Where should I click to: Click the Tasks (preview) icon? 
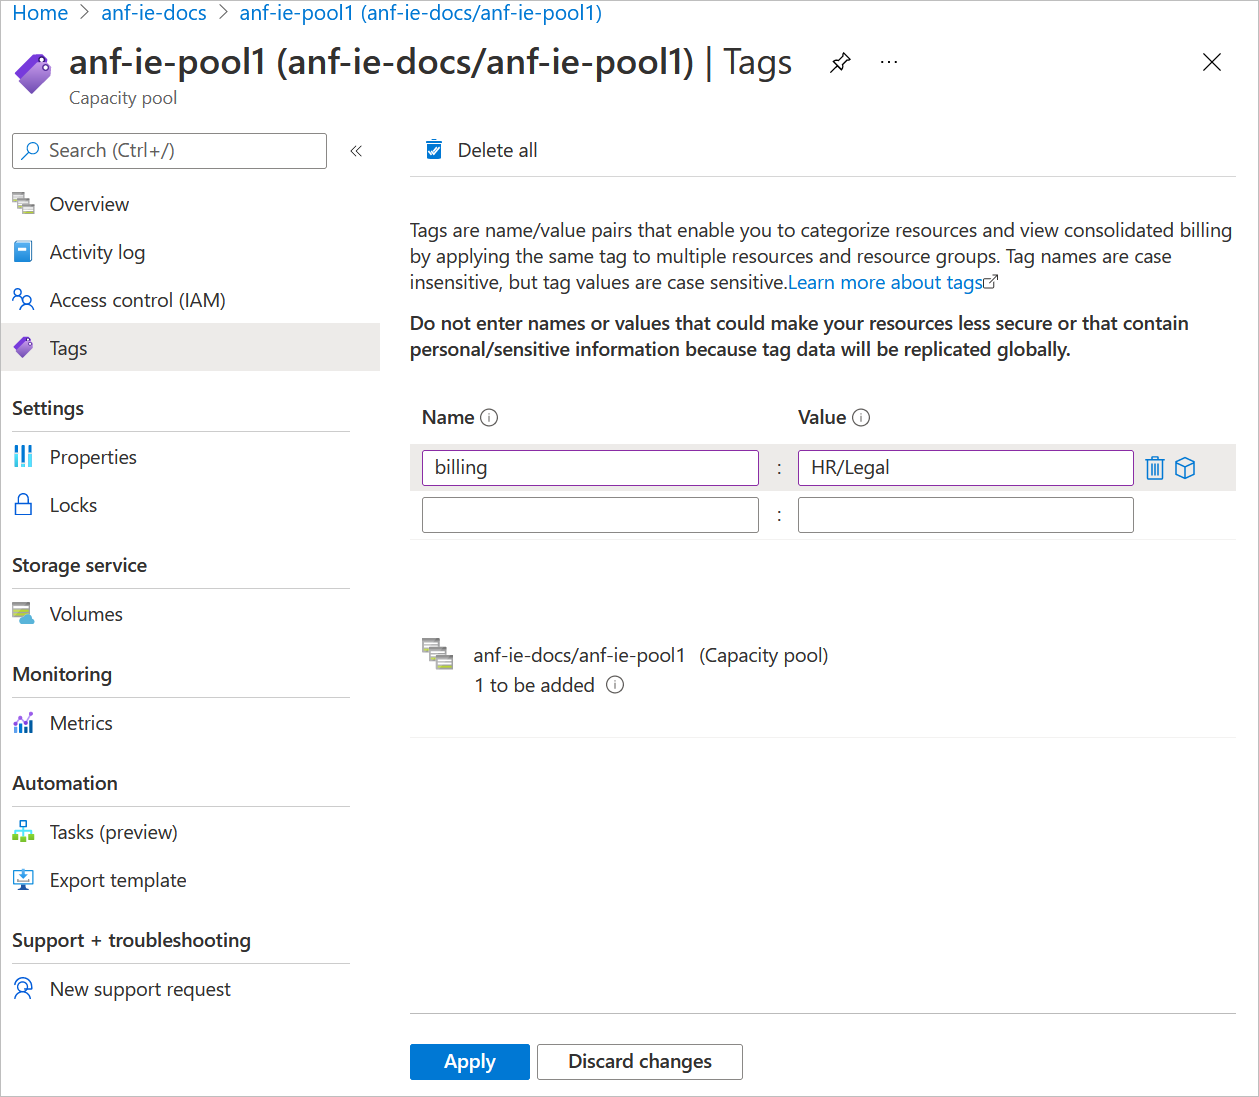pos(23,831)
